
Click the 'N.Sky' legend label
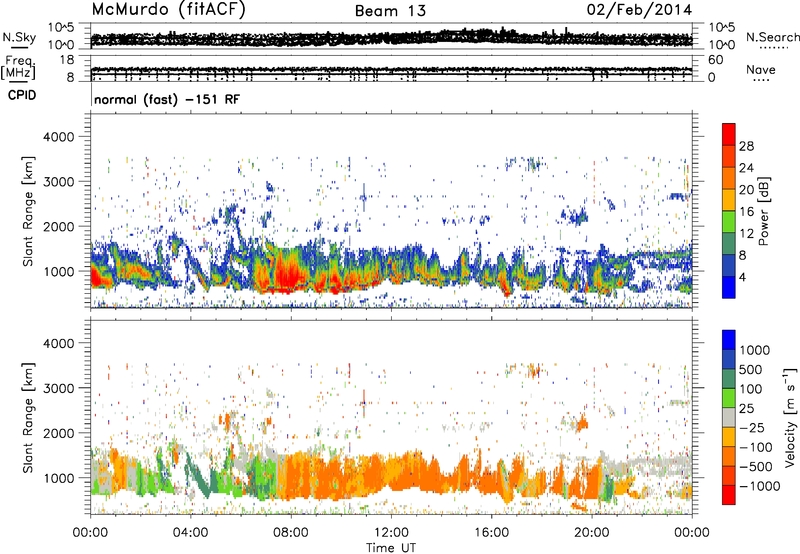click(x=19, y=37)
